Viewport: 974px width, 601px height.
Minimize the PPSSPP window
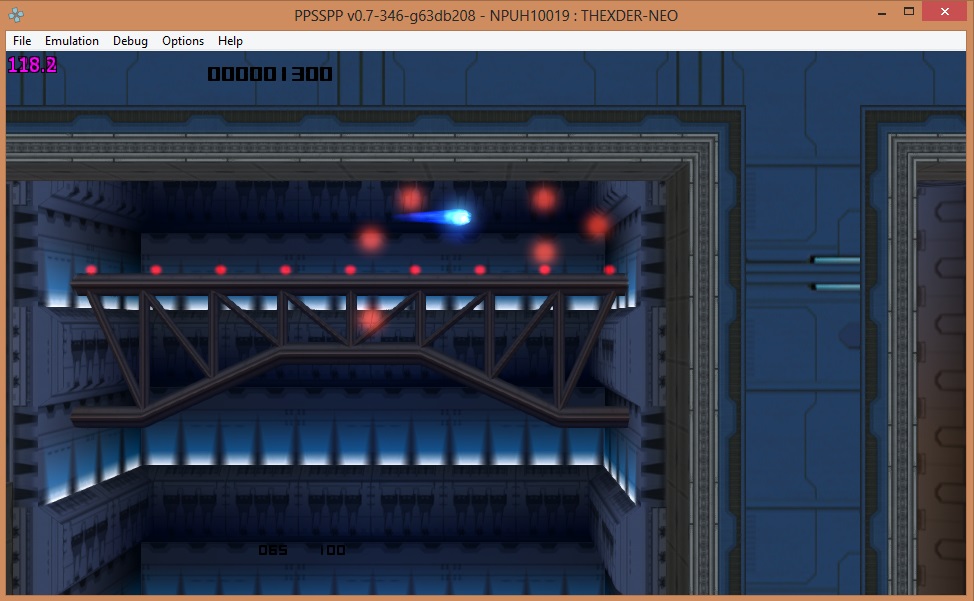pos(882,12)
